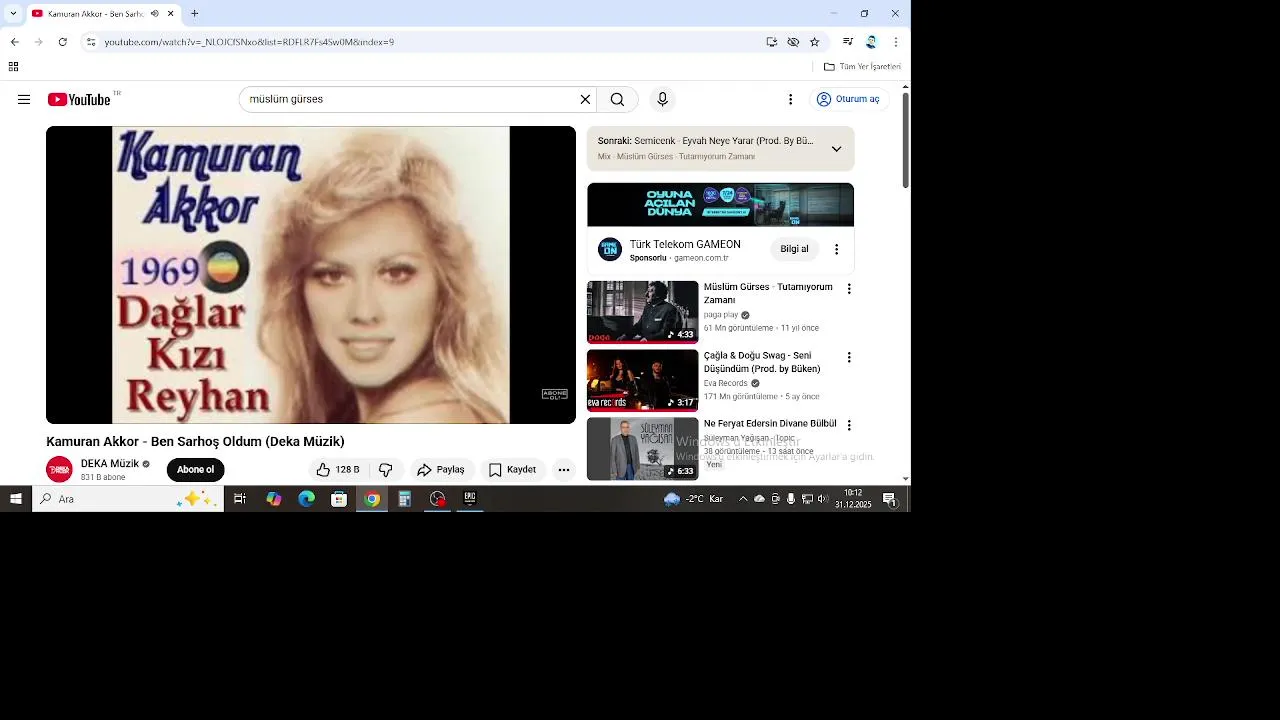Image resolution: width=1280 pixels, height=720 pixels.
Task: Open the Eva Records channel name
Action: 726,383
